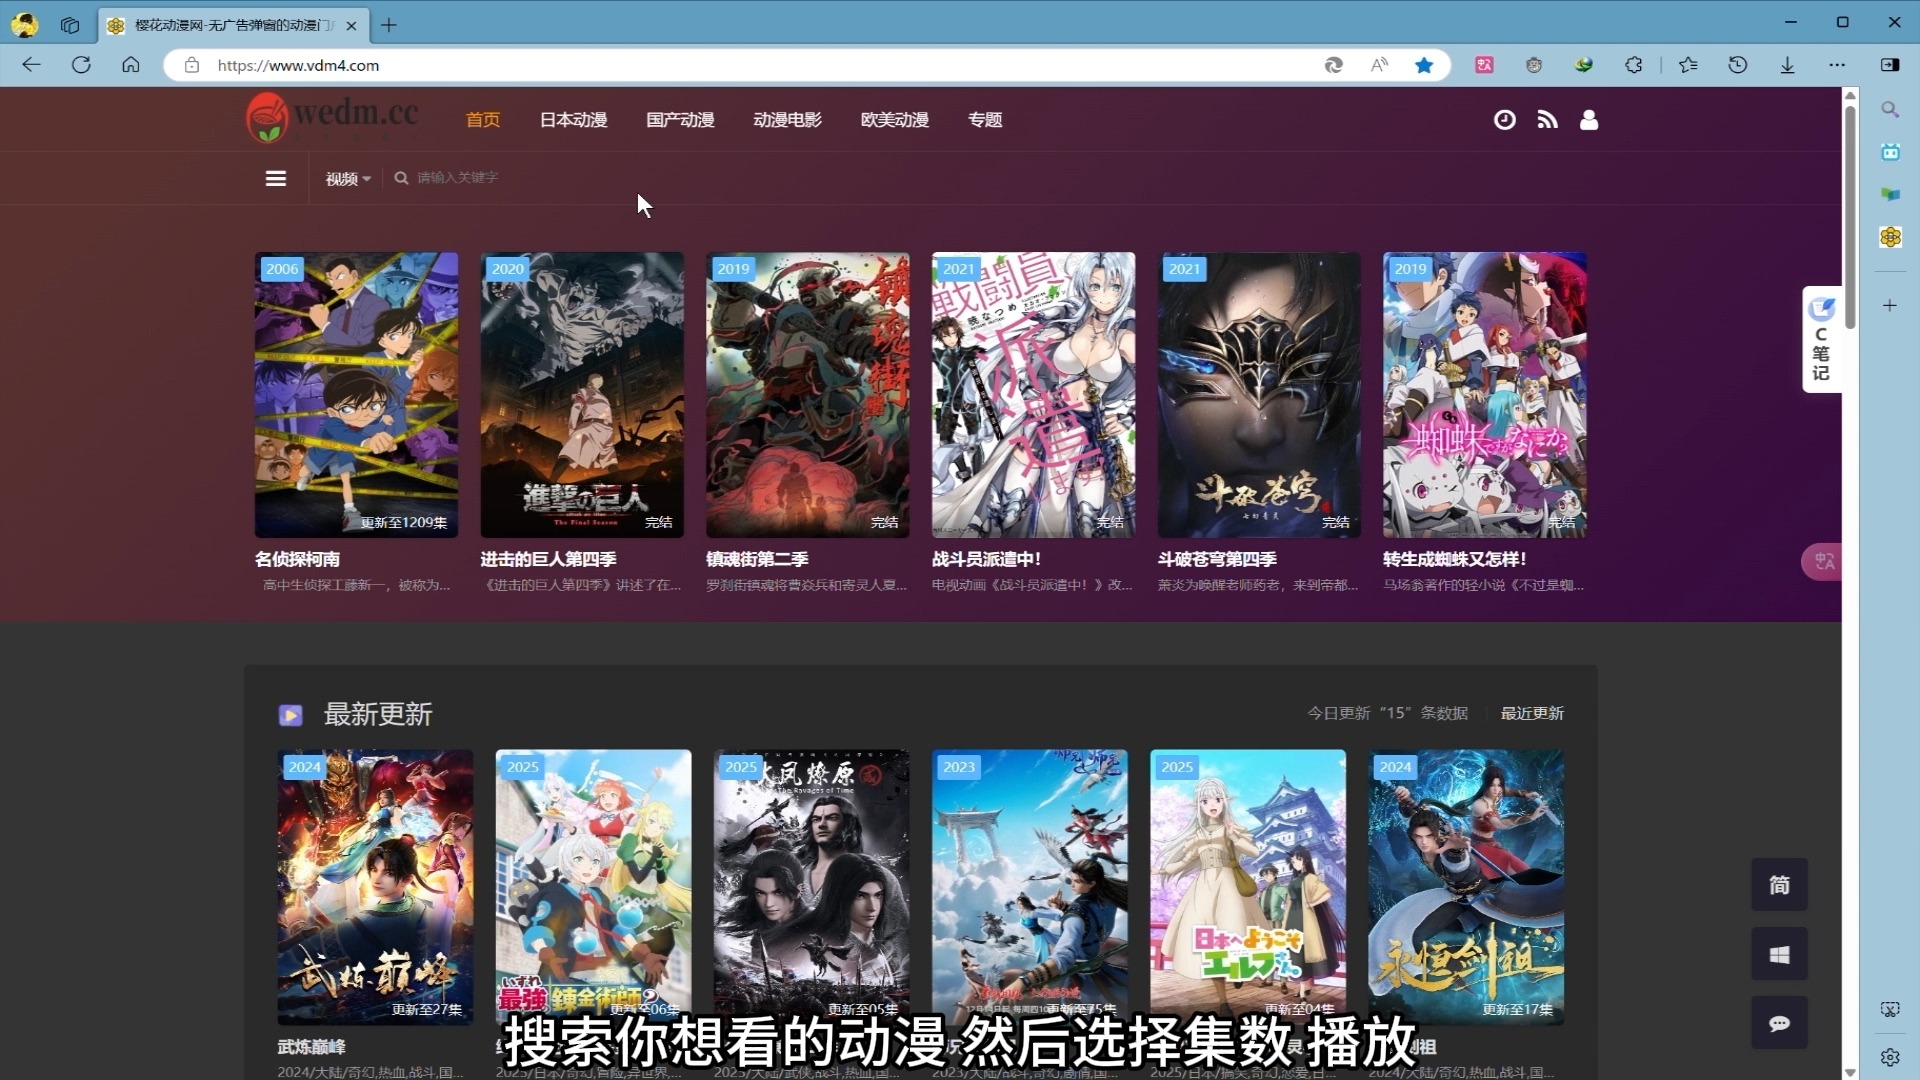Click the sidebar screenshot icon above settings
The image size is (1920, 1080).
click(x=1890, y=1009)
